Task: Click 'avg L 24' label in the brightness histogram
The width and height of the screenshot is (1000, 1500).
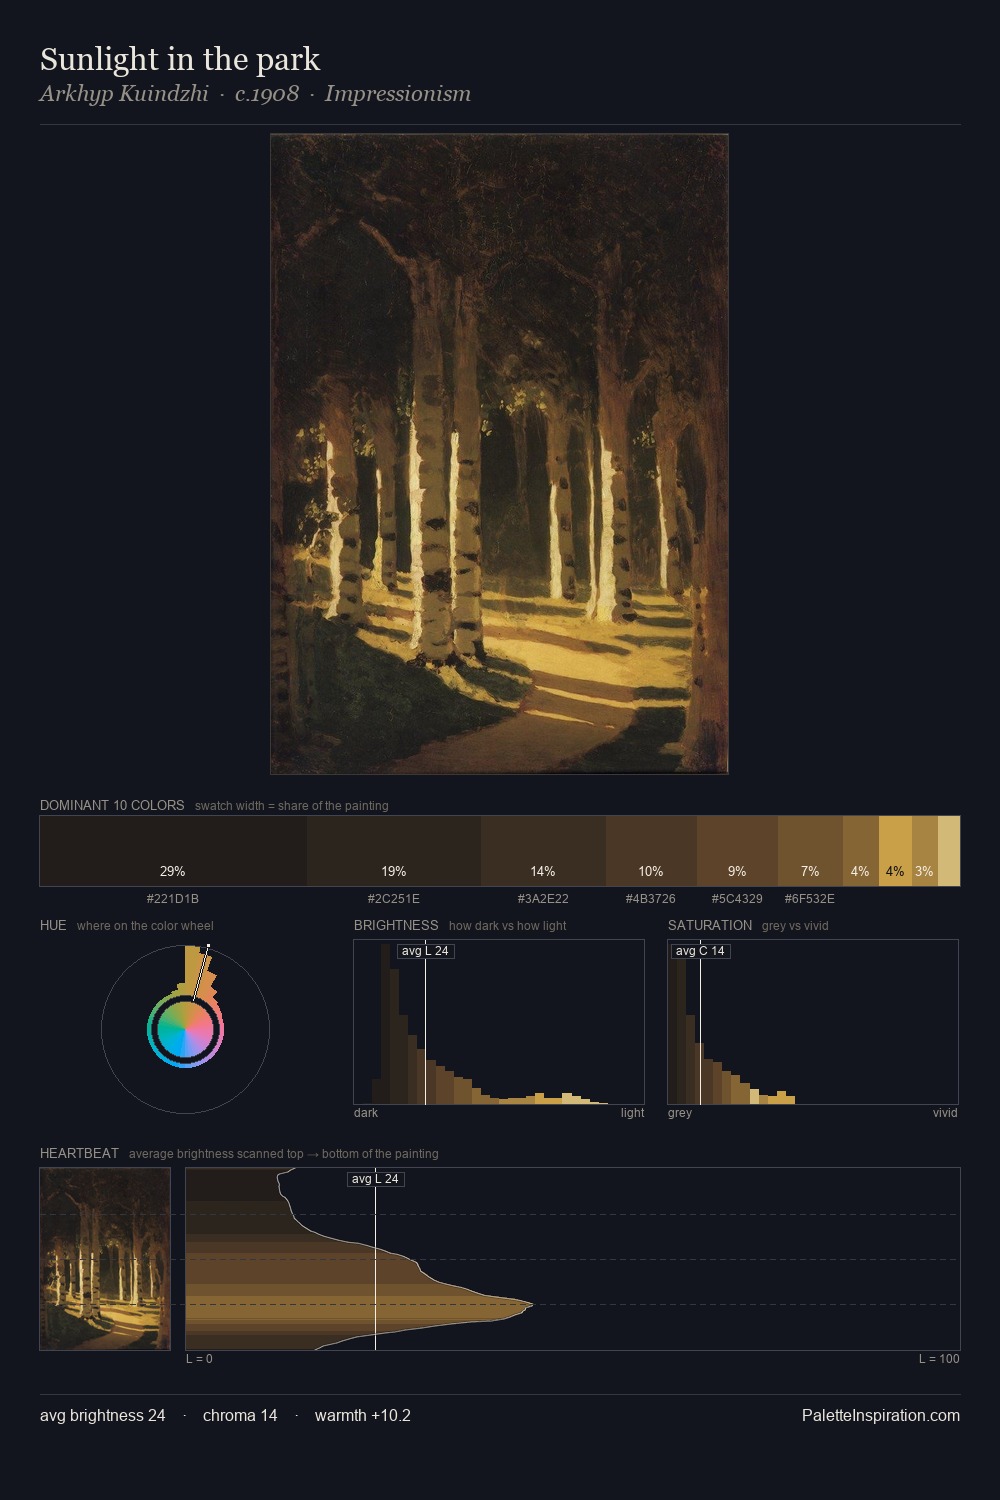Action: tap(426, 951)
